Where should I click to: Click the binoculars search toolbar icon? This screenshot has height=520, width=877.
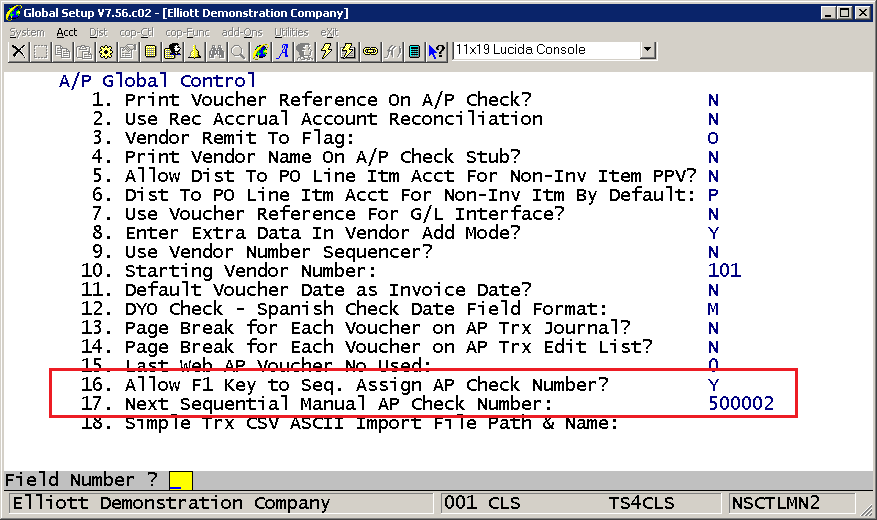tap(216, 51)
